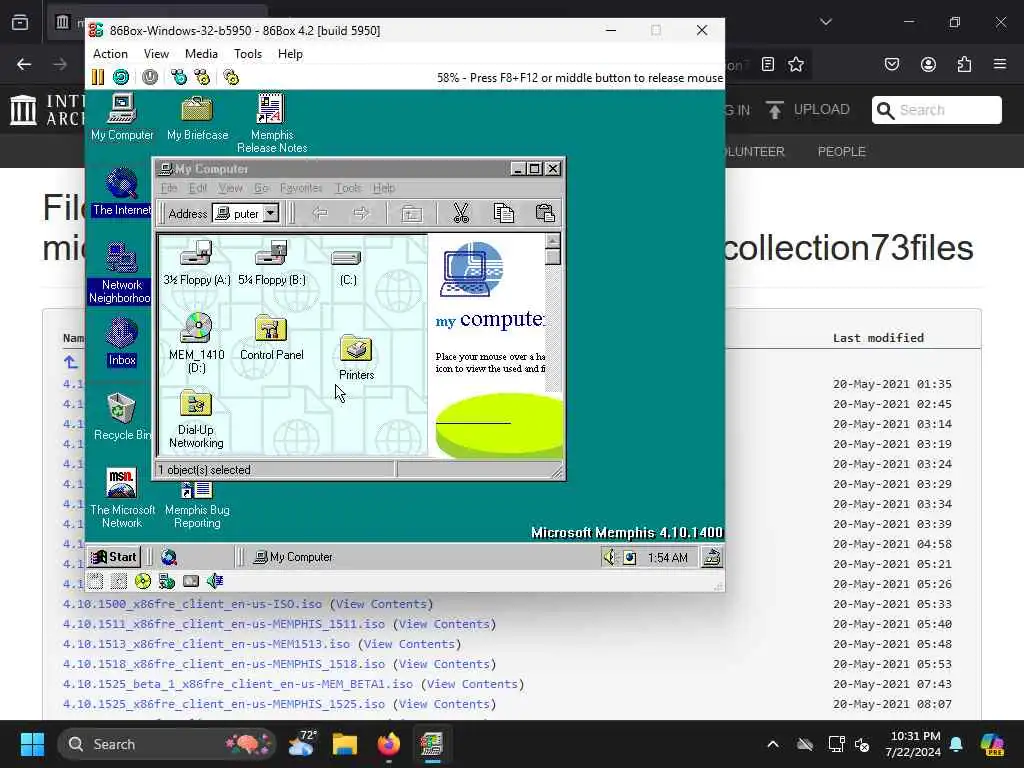The width and height of the screenshot is (1024, 768).
Task: Click the Up one level folder icon
Action: pyautogui.click(x=411, y=214)
